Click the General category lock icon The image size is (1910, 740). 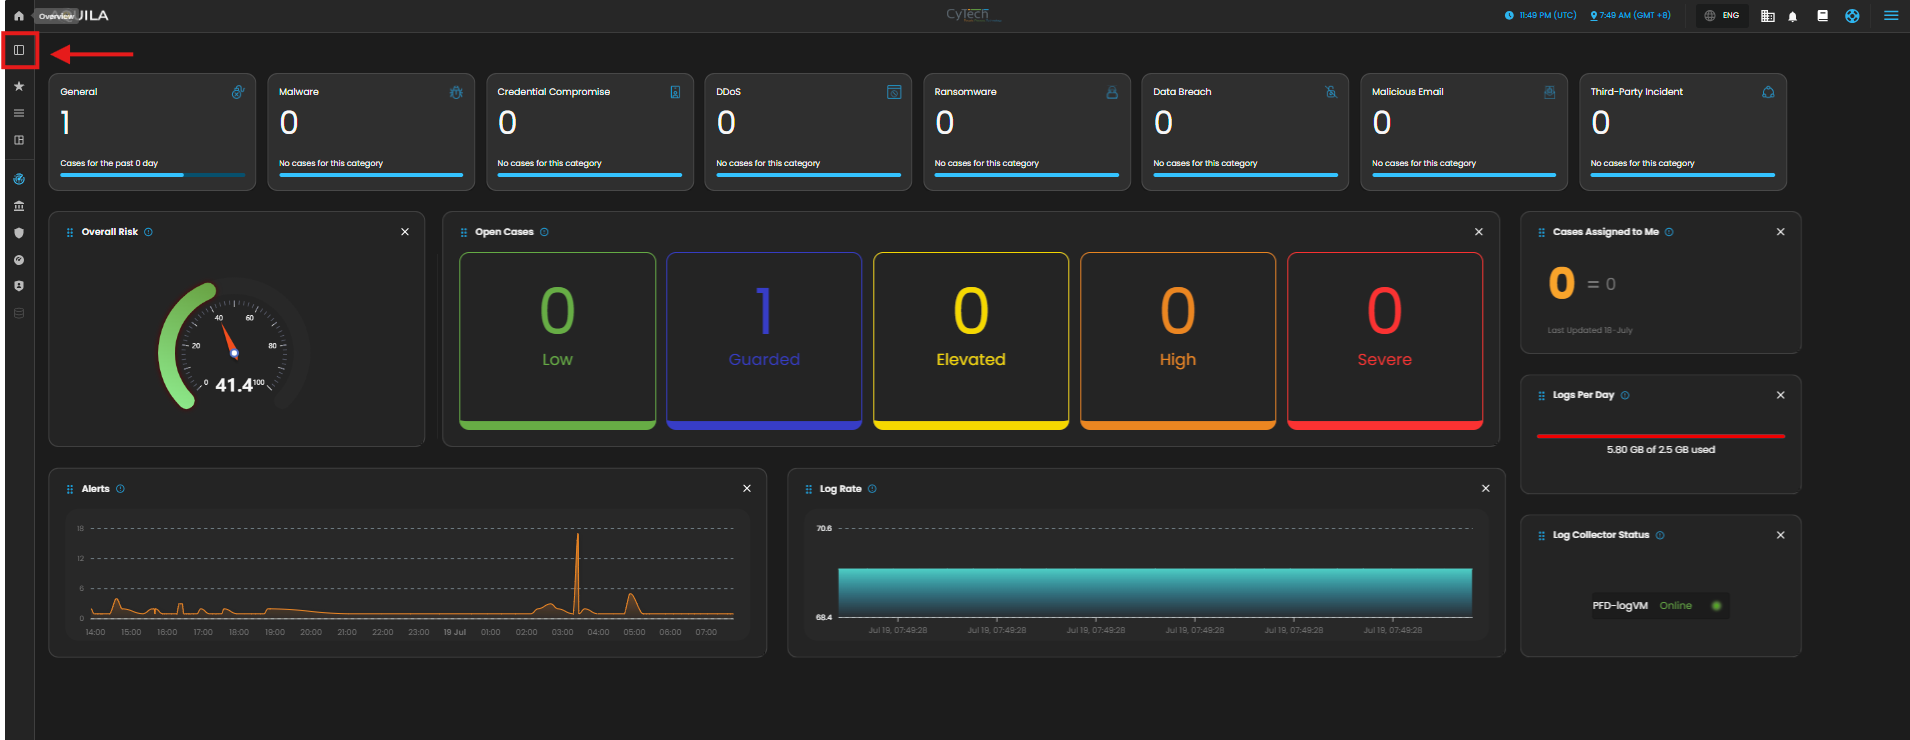point(238,92)
